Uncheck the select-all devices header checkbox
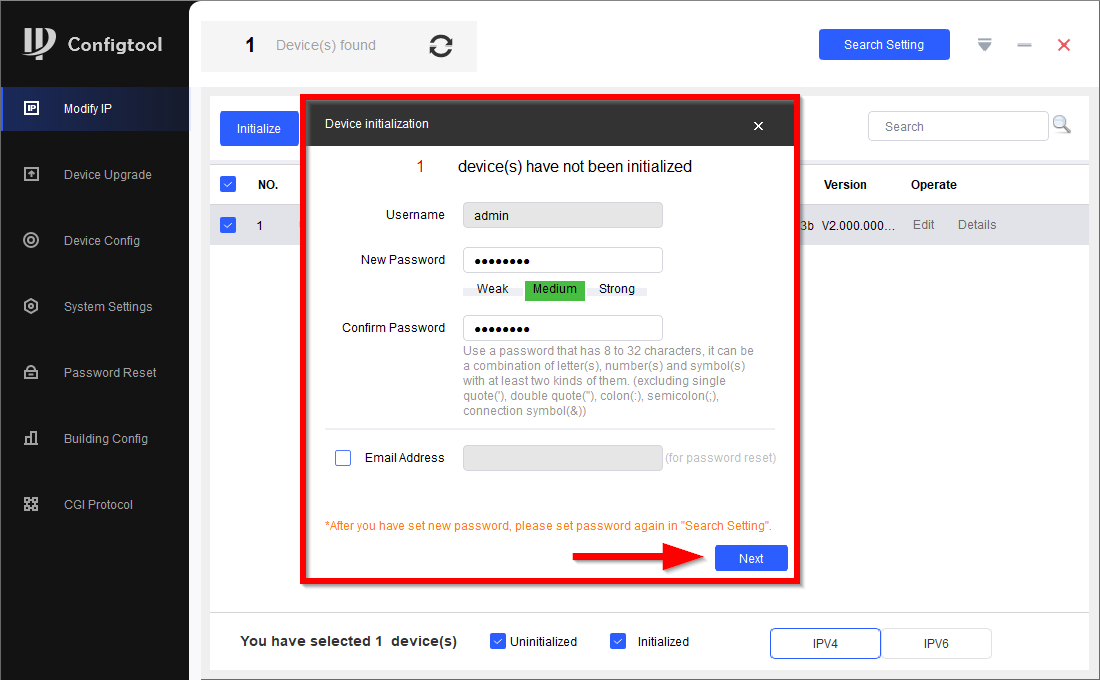This screenshot has width=1100, height=680. pyautogui.click(x=228, y=184)
